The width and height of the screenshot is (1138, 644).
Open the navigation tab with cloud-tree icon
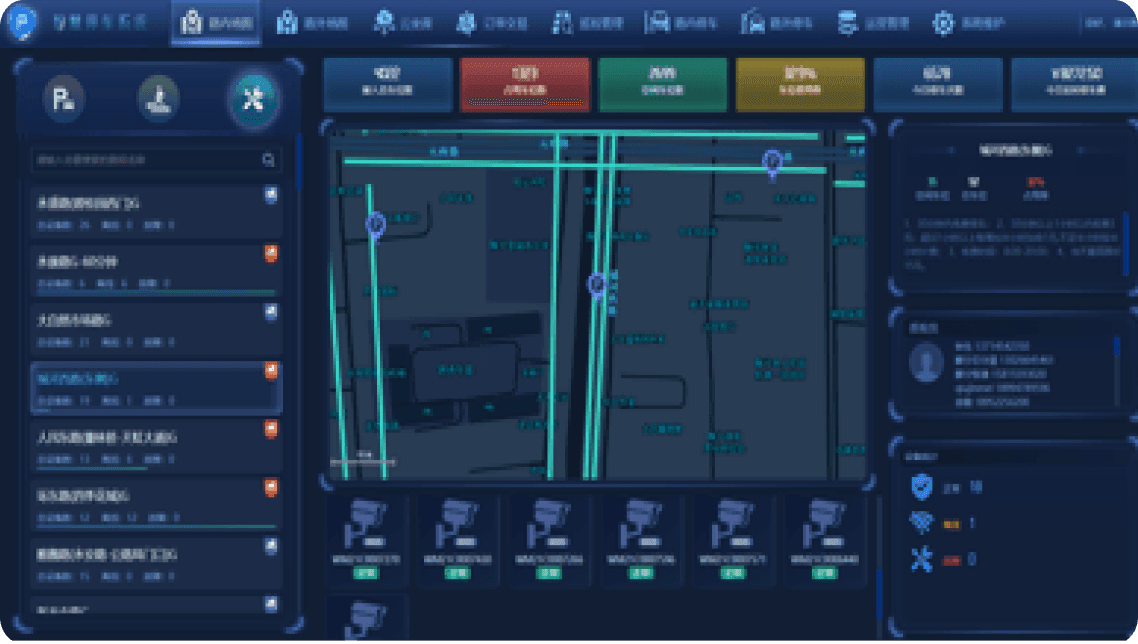[403, 23]
